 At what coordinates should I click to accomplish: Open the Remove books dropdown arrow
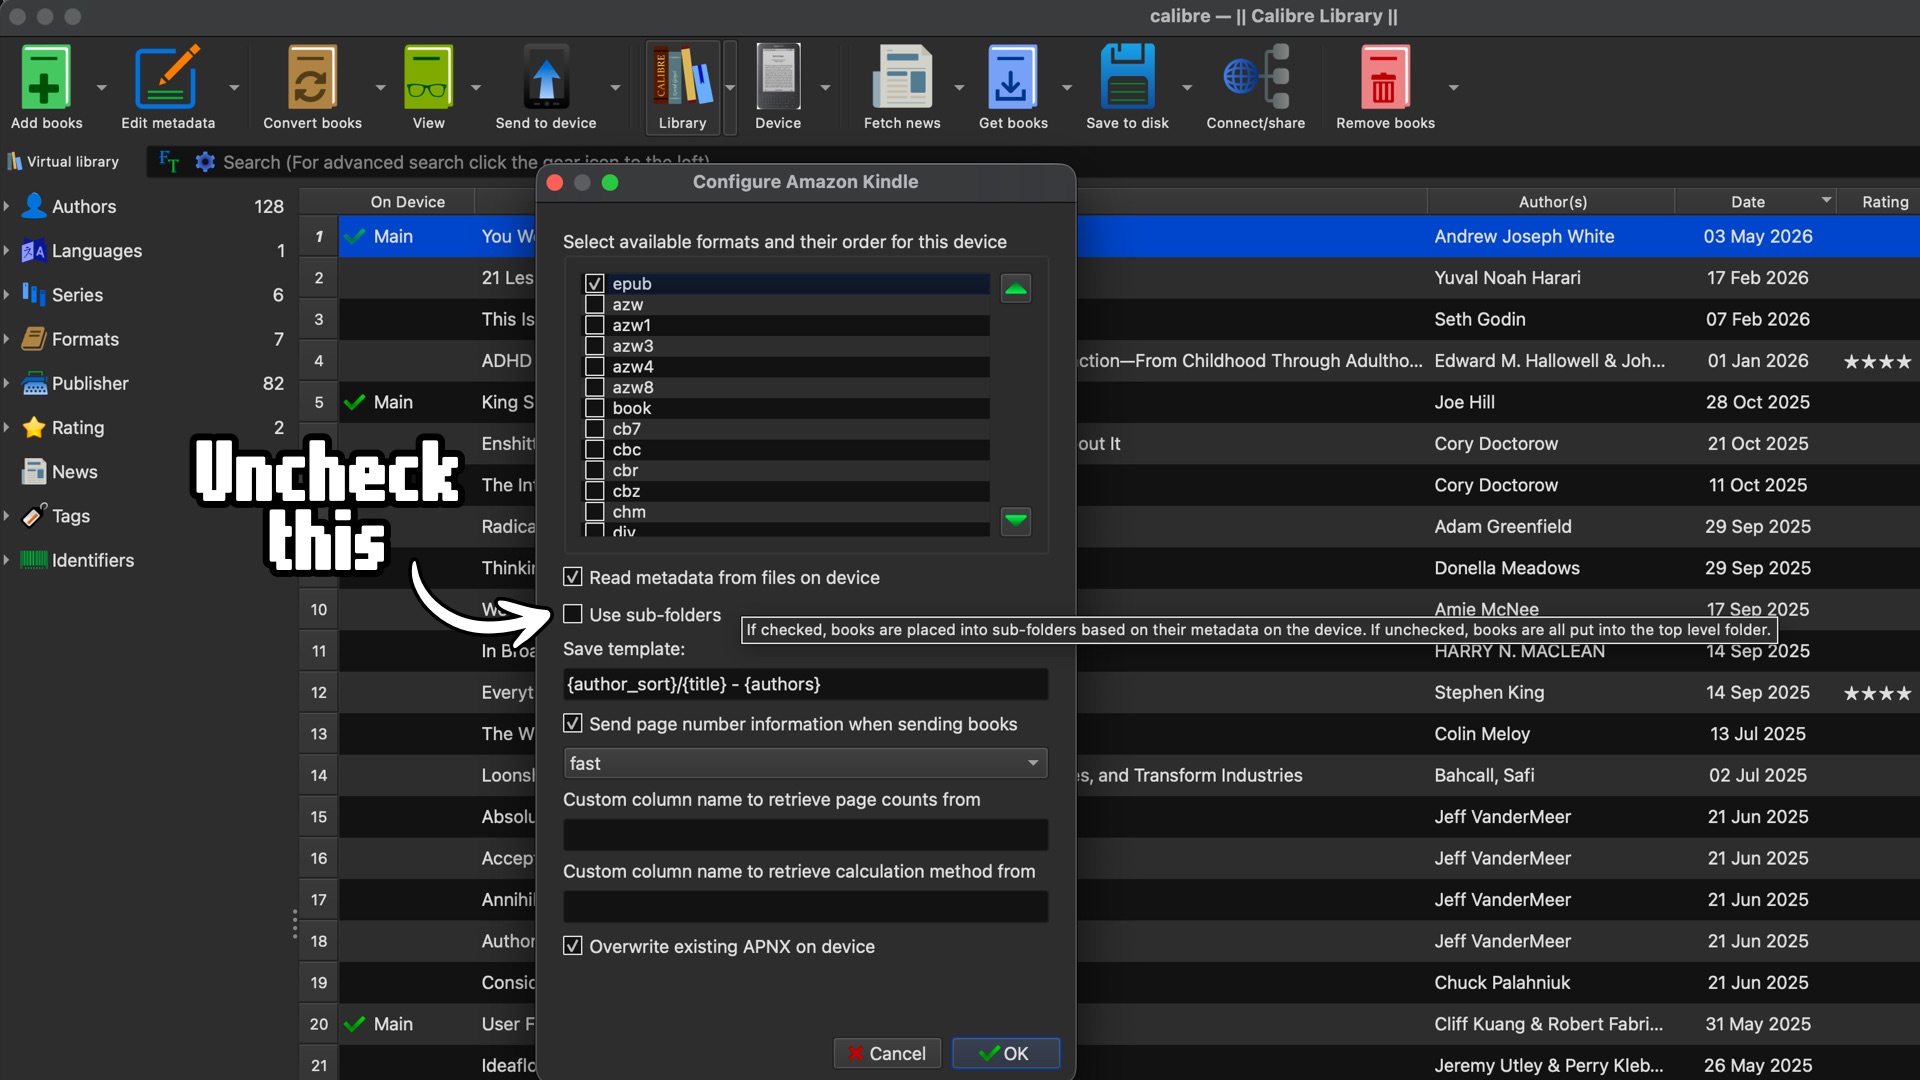tap(1454, 88)
